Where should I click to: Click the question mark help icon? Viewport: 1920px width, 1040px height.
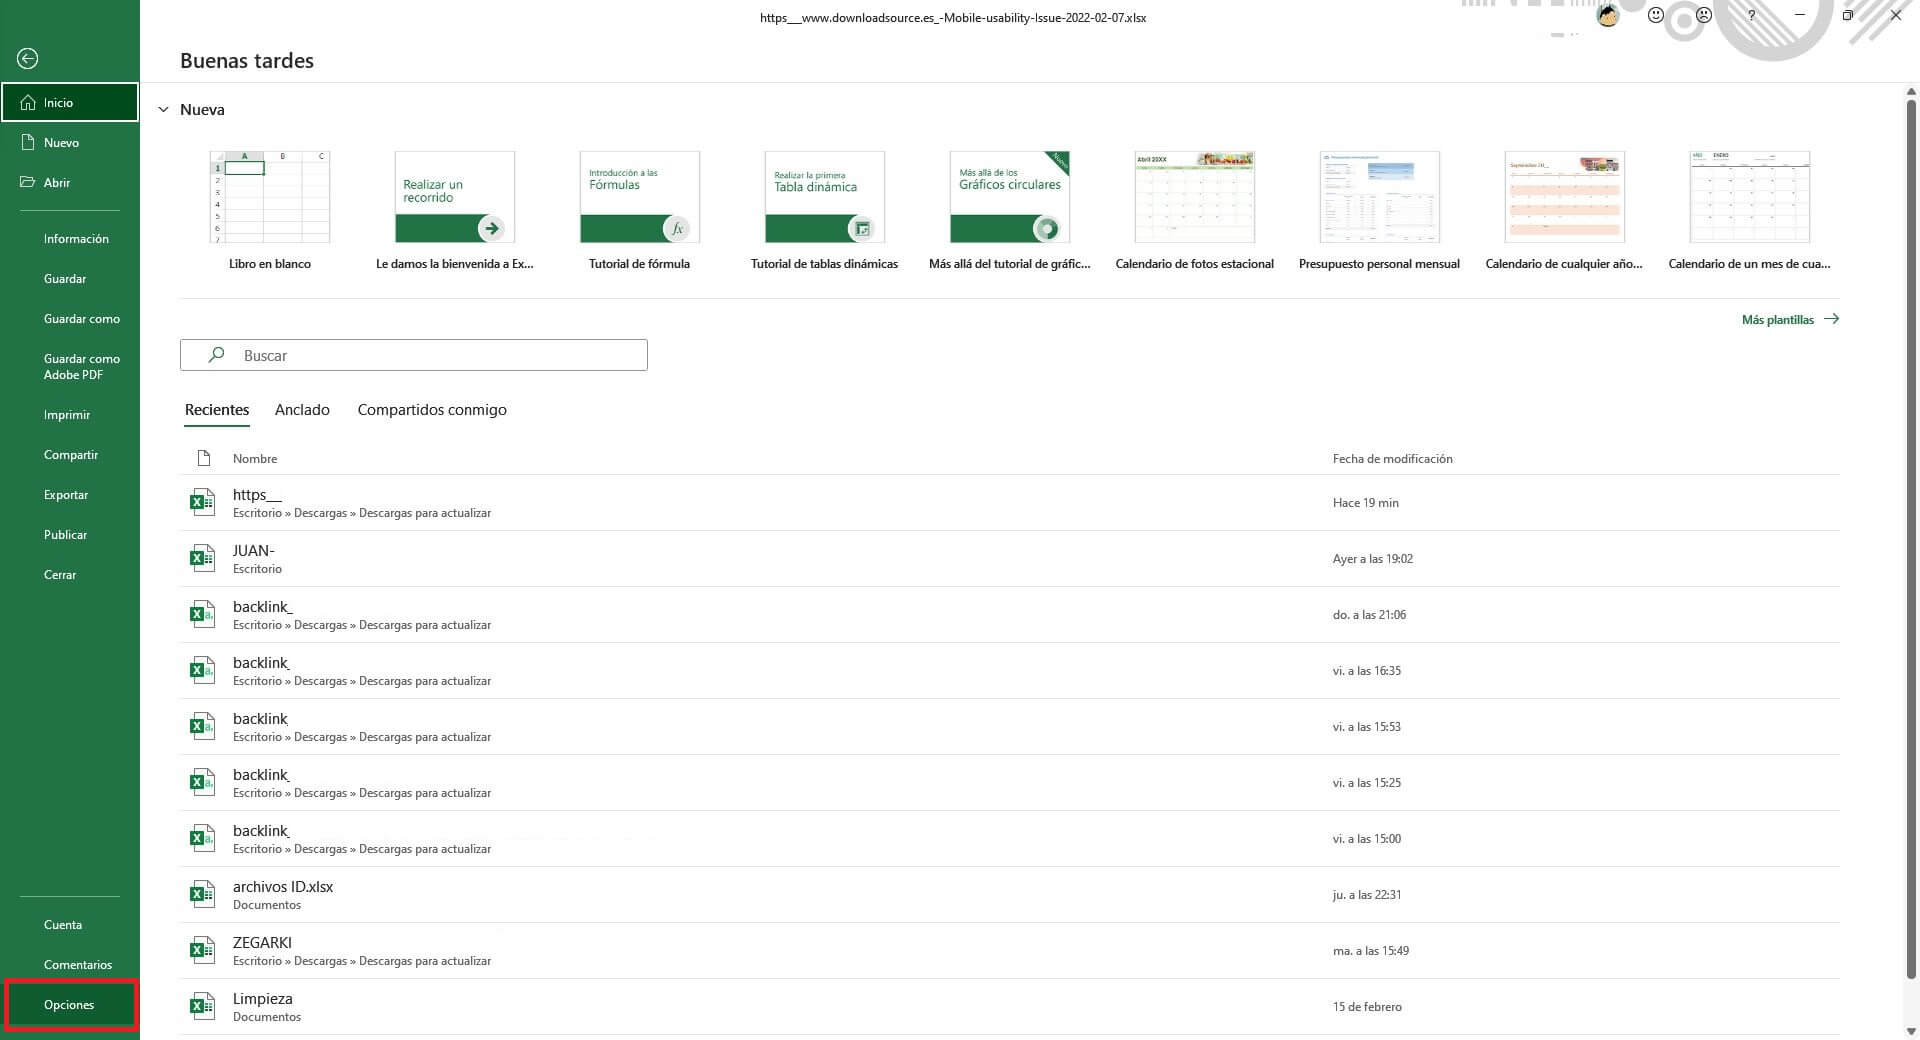(x=1751, y=15)
